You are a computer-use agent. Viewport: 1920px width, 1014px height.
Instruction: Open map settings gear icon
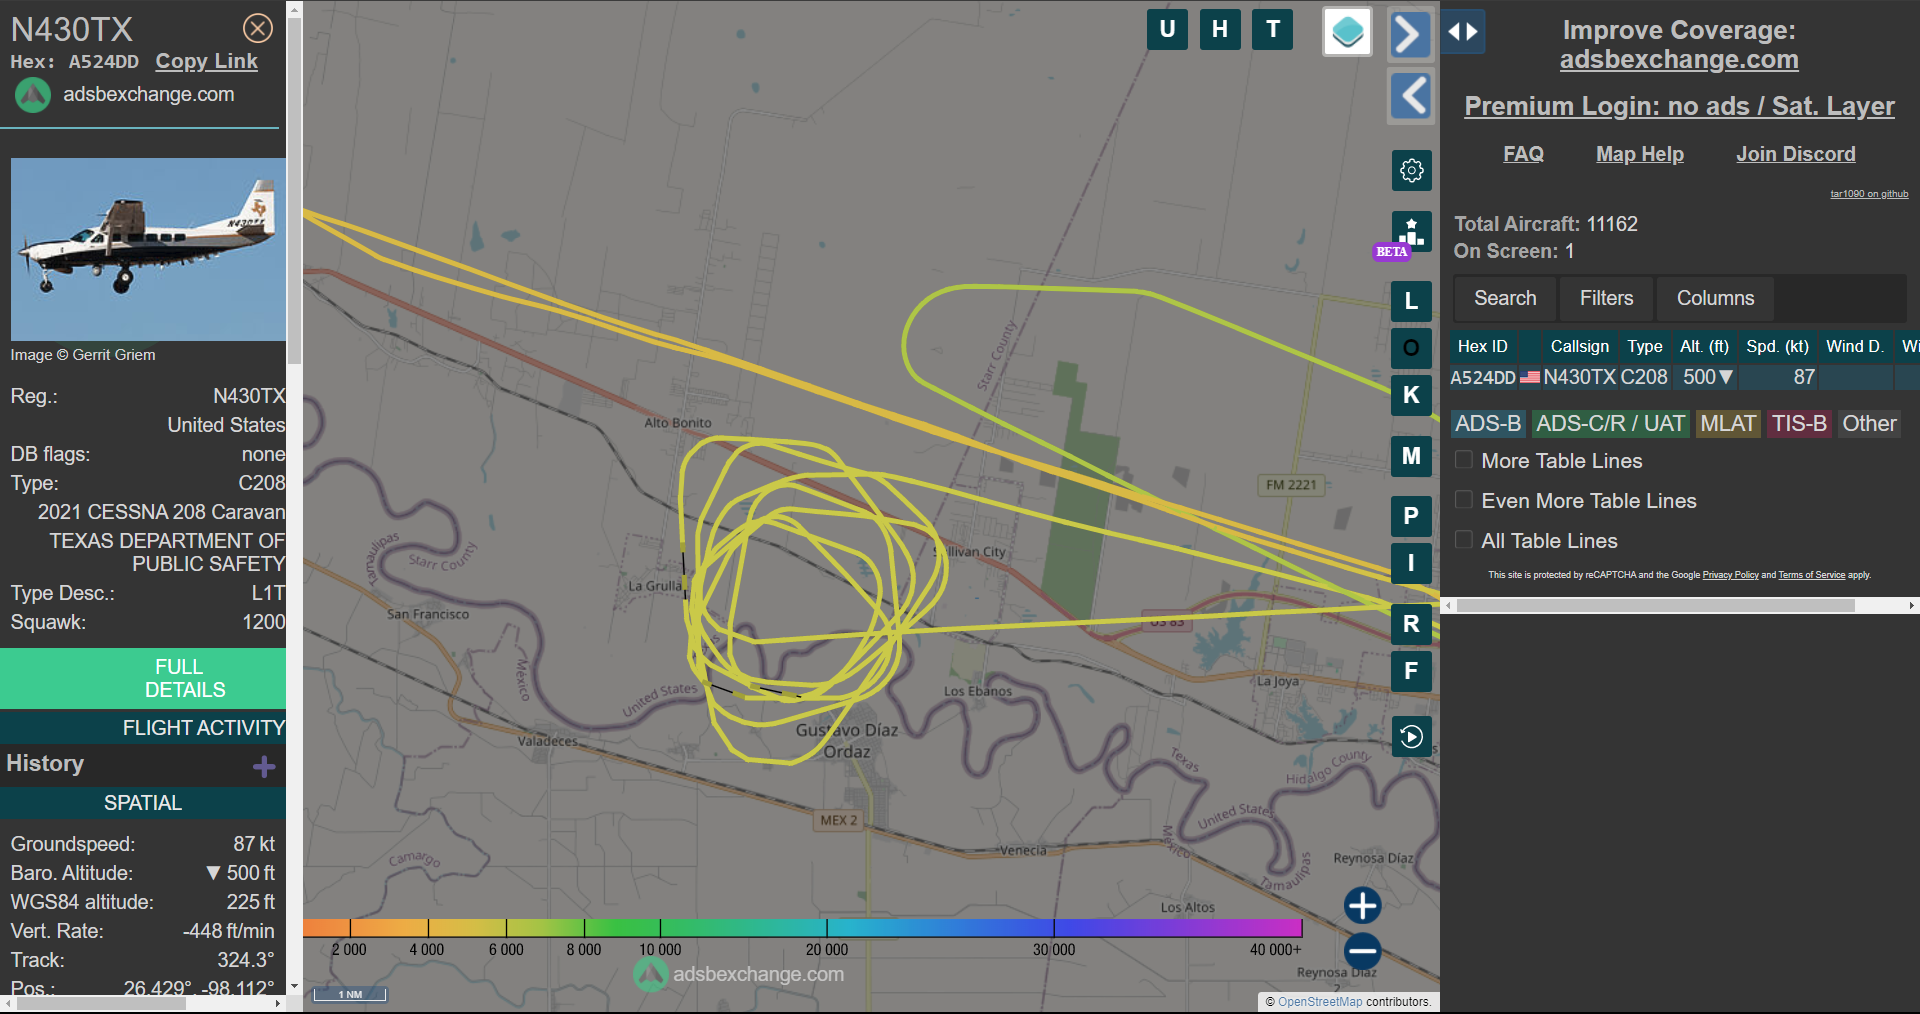[1411, 170]
